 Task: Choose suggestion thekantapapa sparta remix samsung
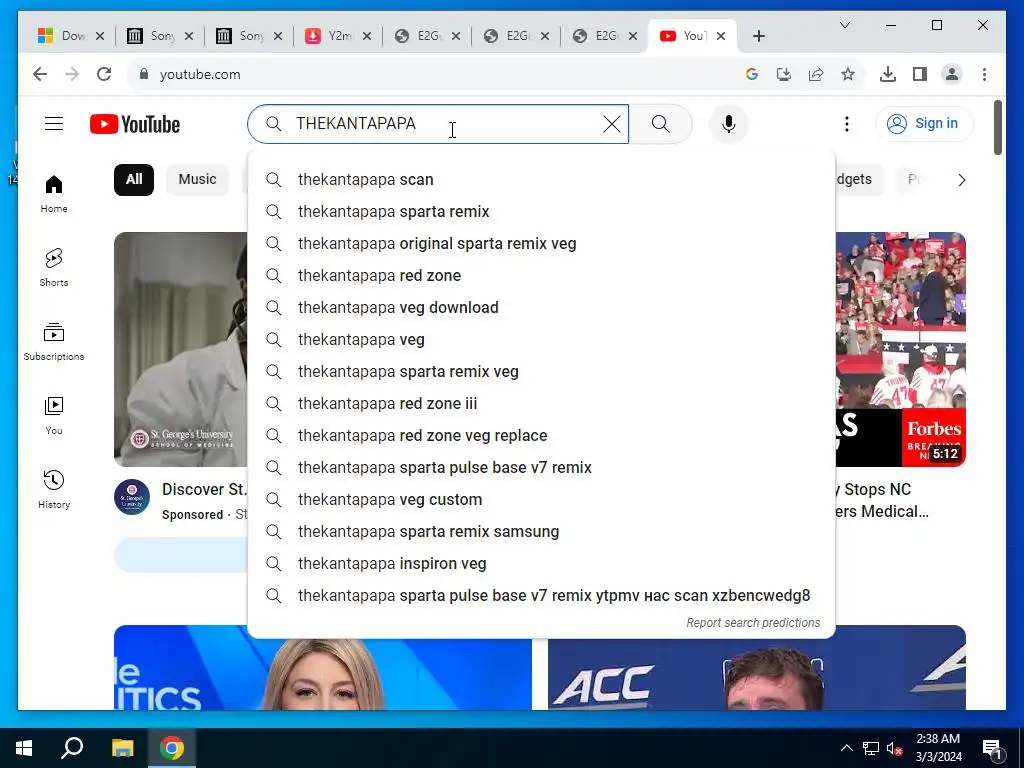(541, 532)
